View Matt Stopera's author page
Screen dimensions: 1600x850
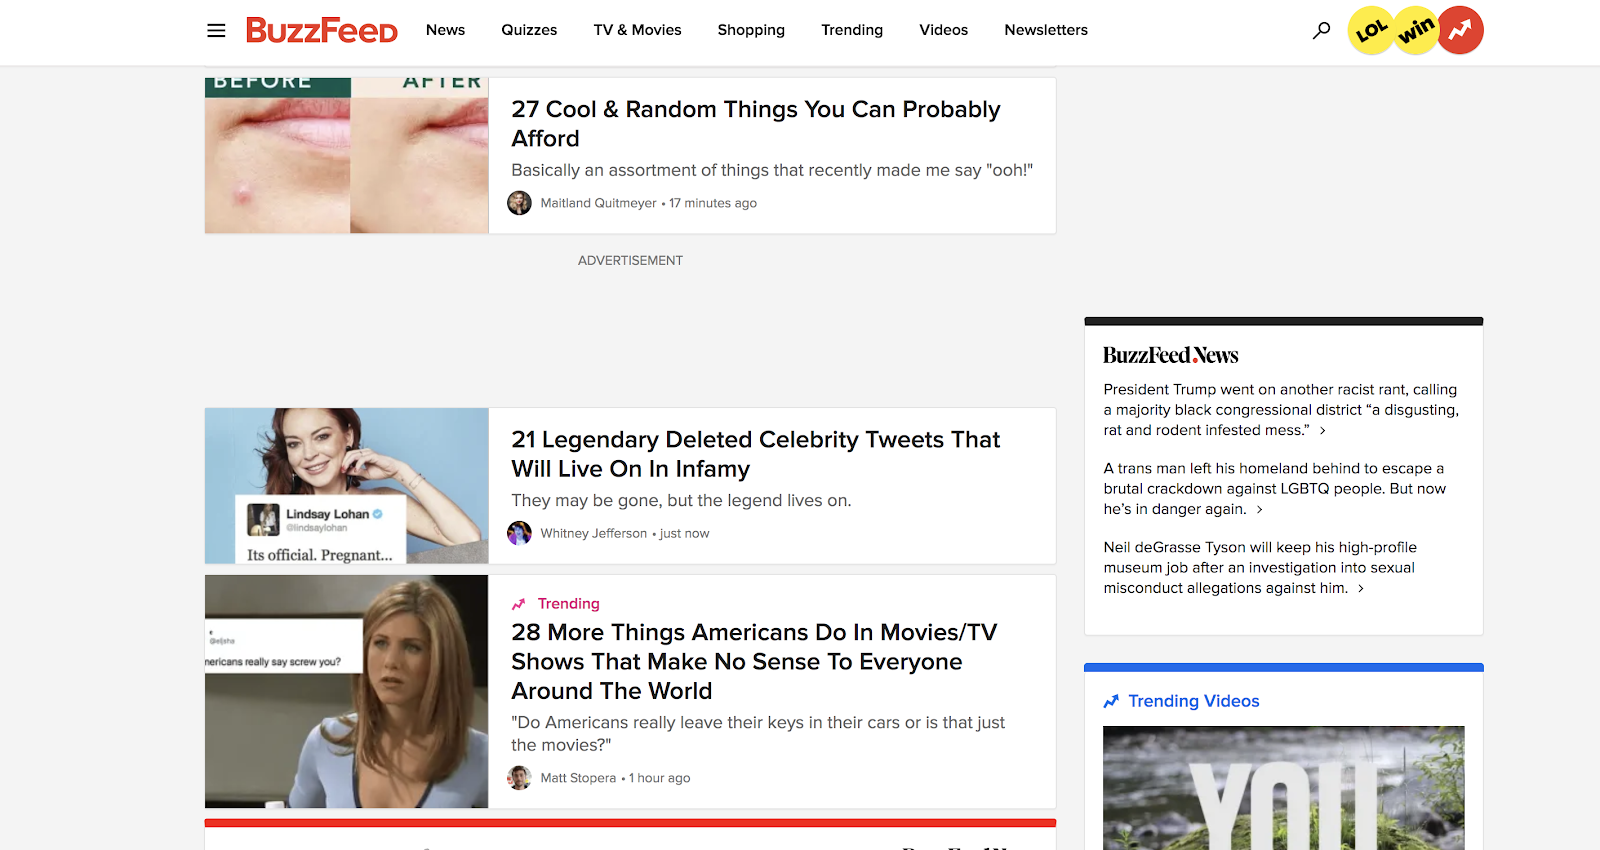click(x=578, y=778)
